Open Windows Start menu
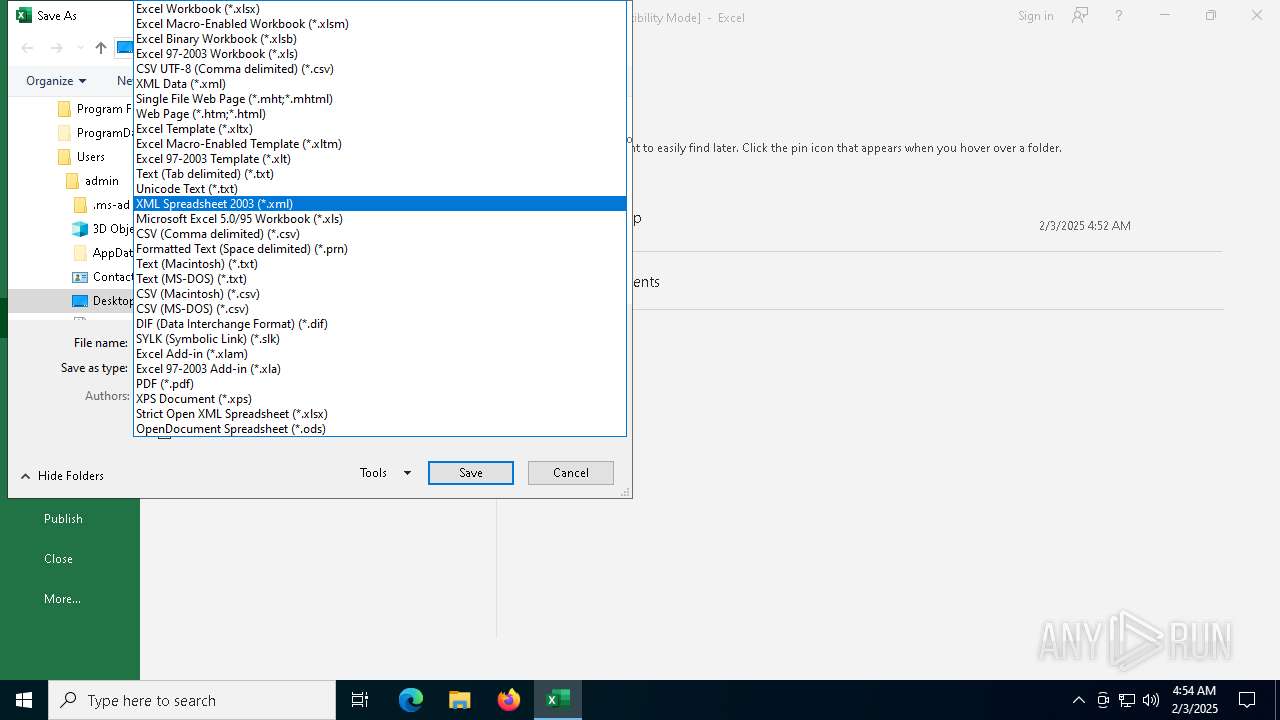The image size is (1280, 720). point(24,700)
